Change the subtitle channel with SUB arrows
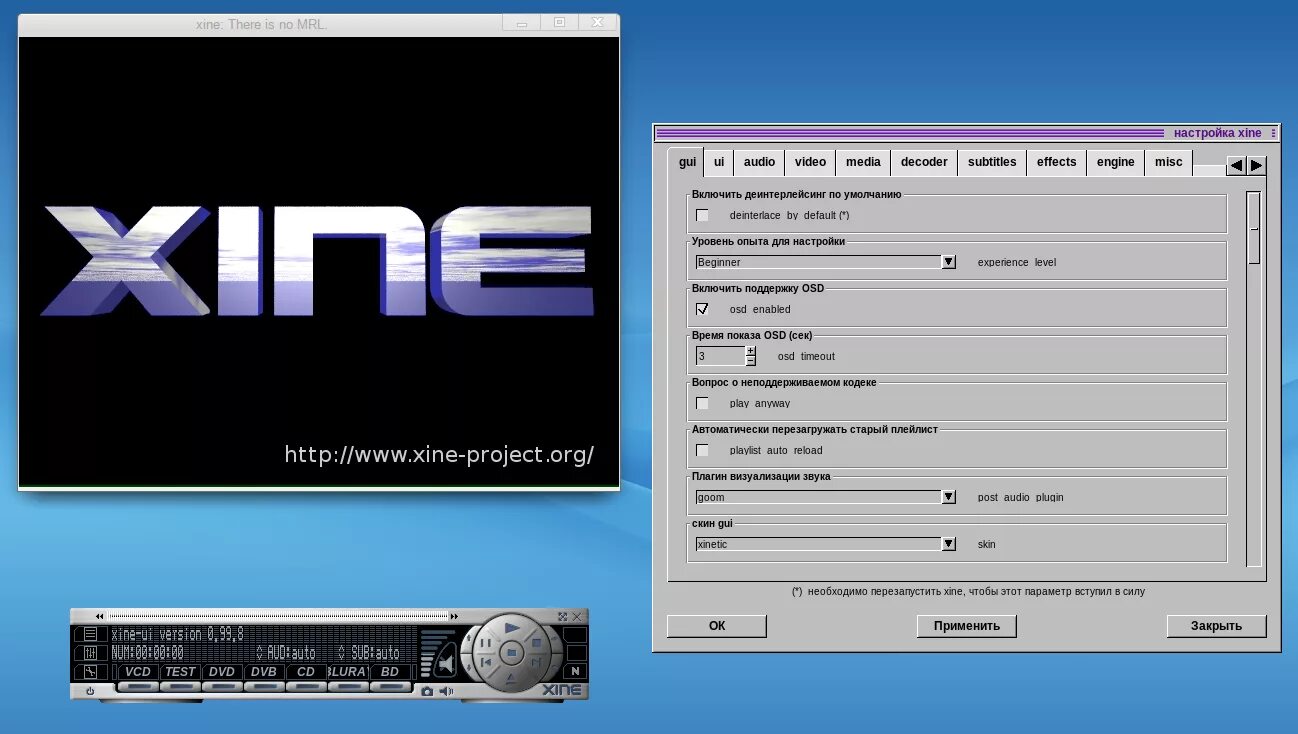 point(342,653)
